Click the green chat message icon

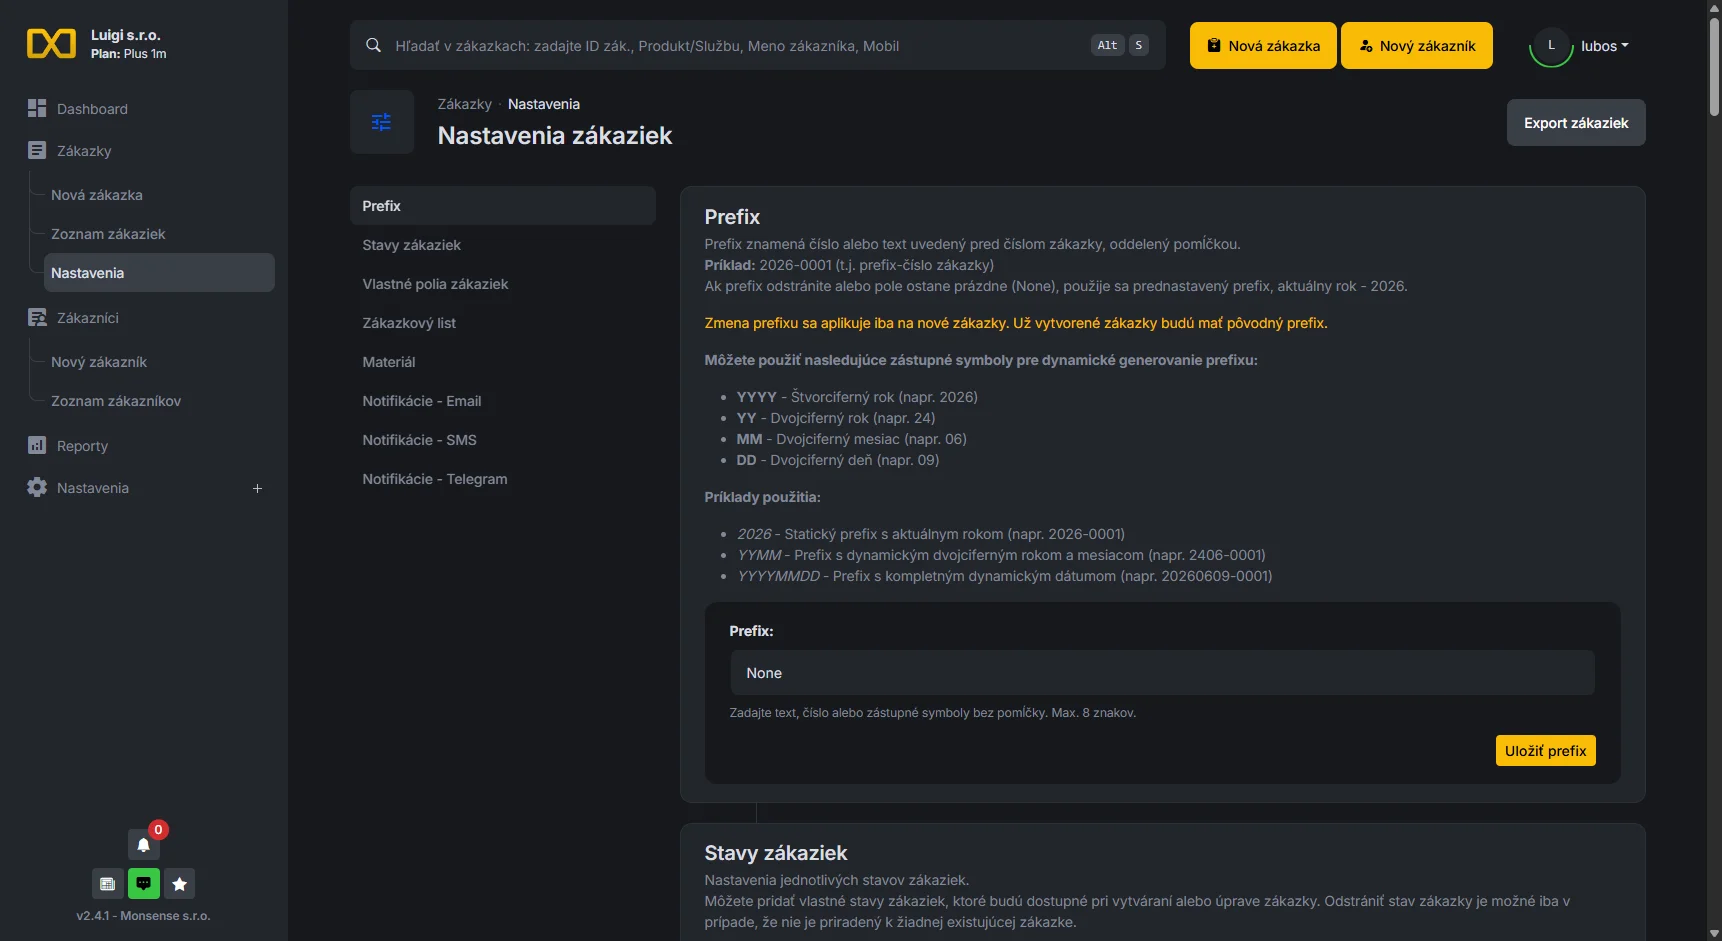(x=143, y=884)
